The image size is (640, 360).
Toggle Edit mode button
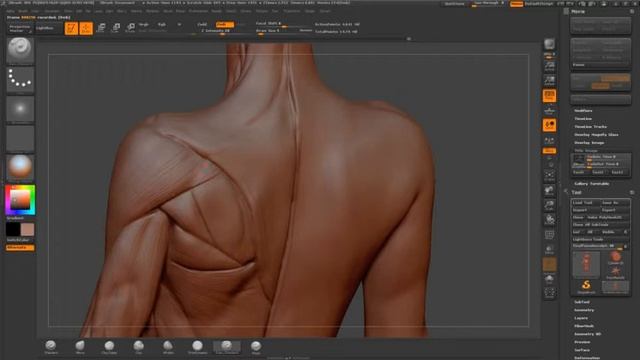tap(71, 28)
